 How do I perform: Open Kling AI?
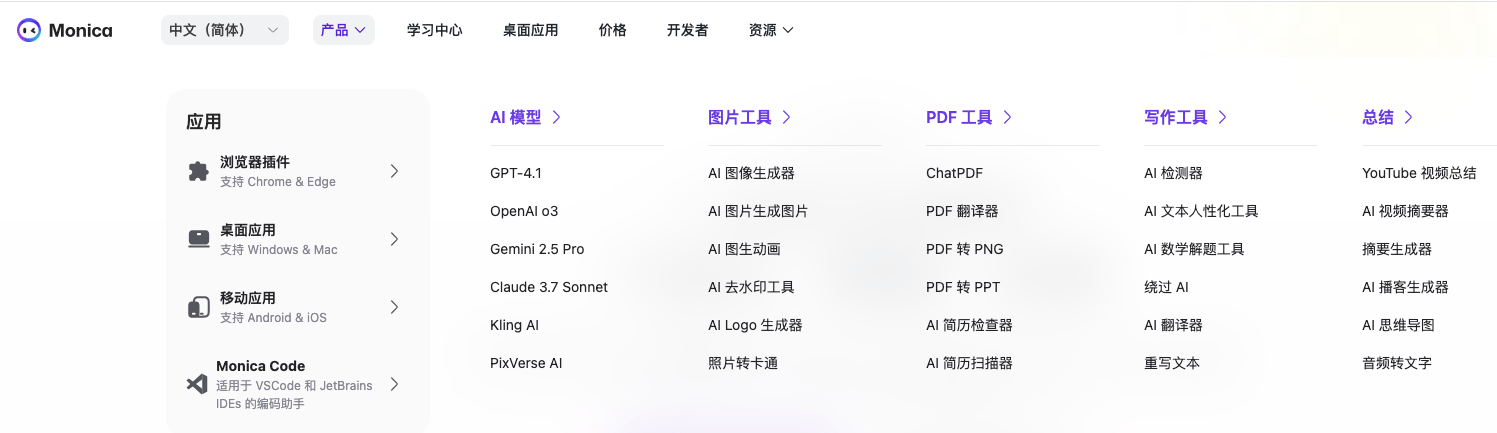[x=514, y=325]
